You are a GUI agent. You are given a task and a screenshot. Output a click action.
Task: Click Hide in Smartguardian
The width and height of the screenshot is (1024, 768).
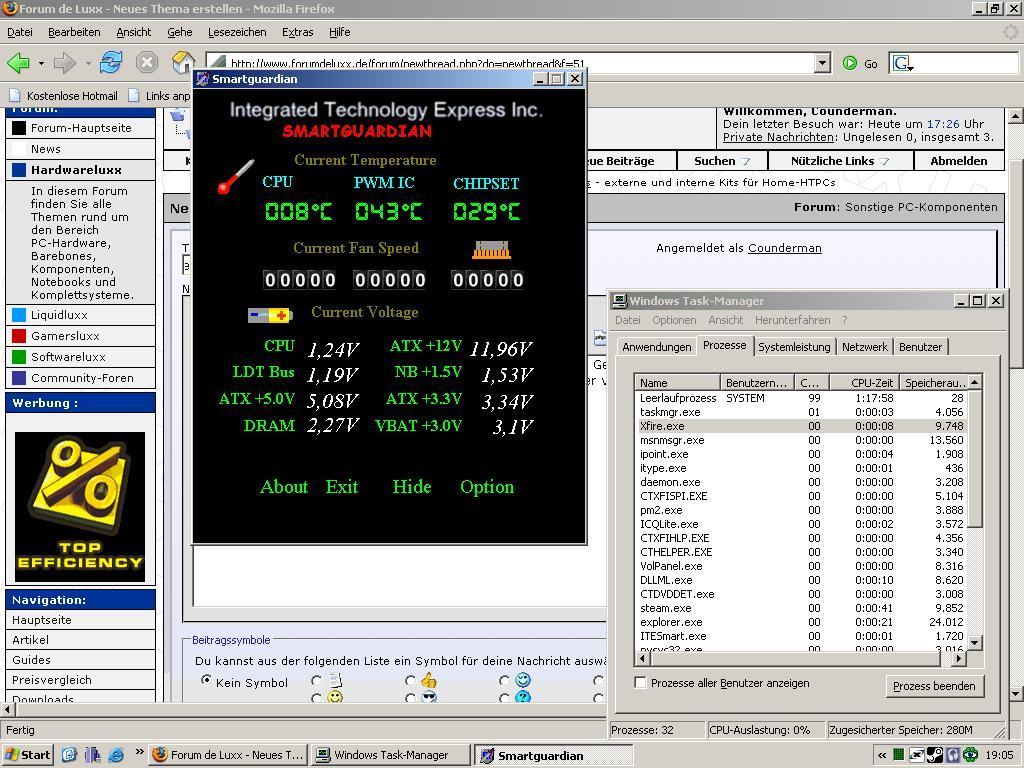click(x=411, y=487)
